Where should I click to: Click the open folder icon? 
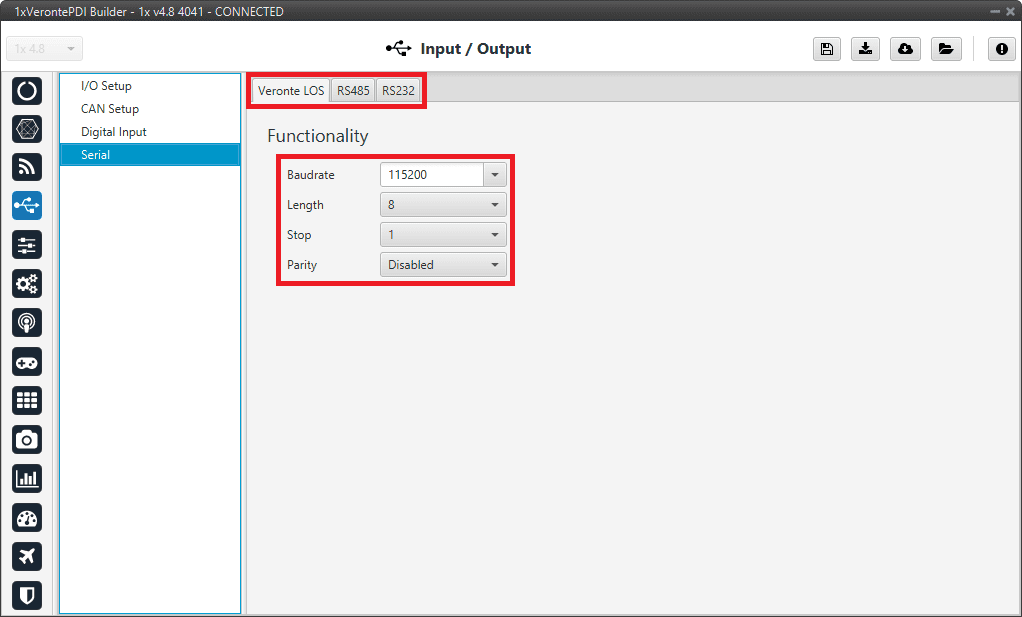pyautogui.click(x=944, y=49)
